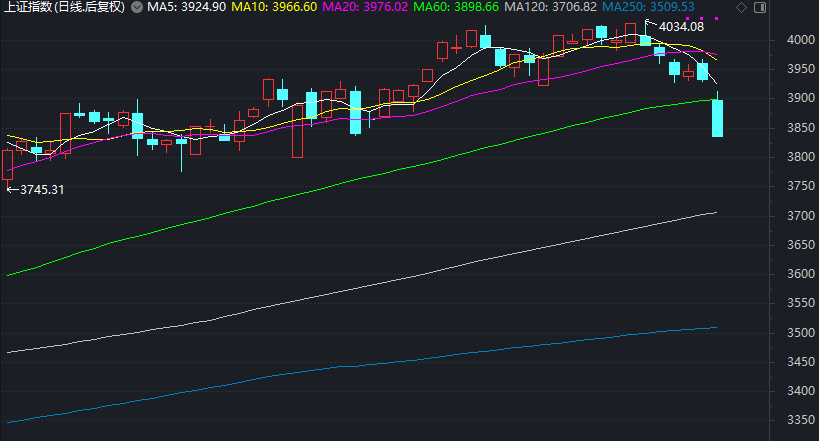Click the magenta dots near the chart top-right
This screenshot has width=819, height=441.
tap(702, 19)
